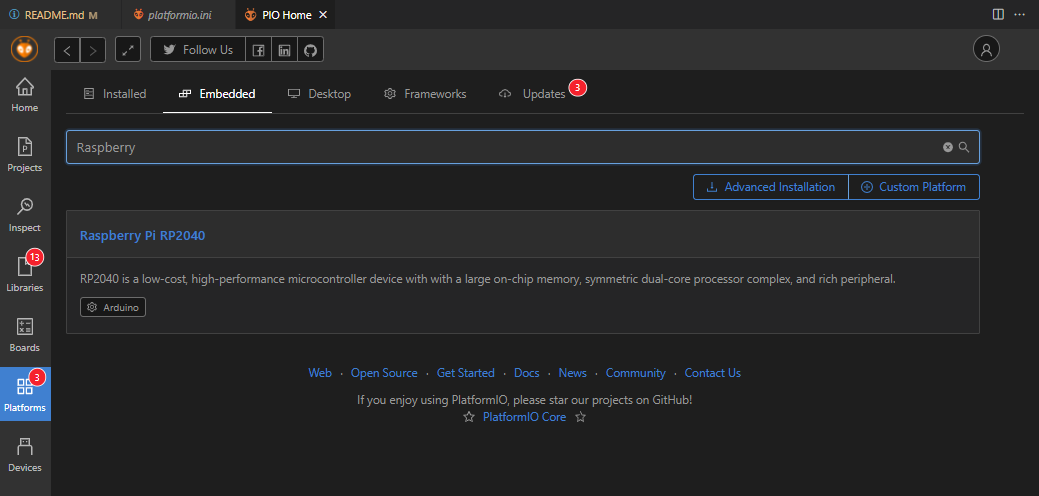Image resolution: width=1039 pixels, height=496 pixels.
Task: Click the star icon right of PlatformIO Core
Action: (x=580, y=417)
